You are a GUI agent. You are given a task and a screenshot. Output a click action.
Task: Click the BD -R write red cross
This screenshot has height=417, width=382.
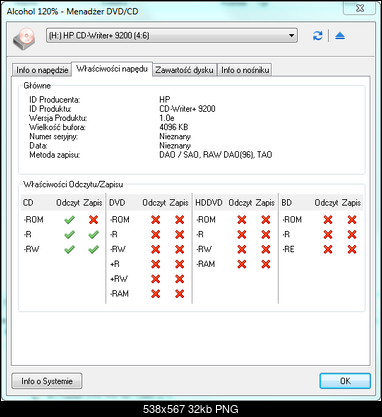point(352,235)
